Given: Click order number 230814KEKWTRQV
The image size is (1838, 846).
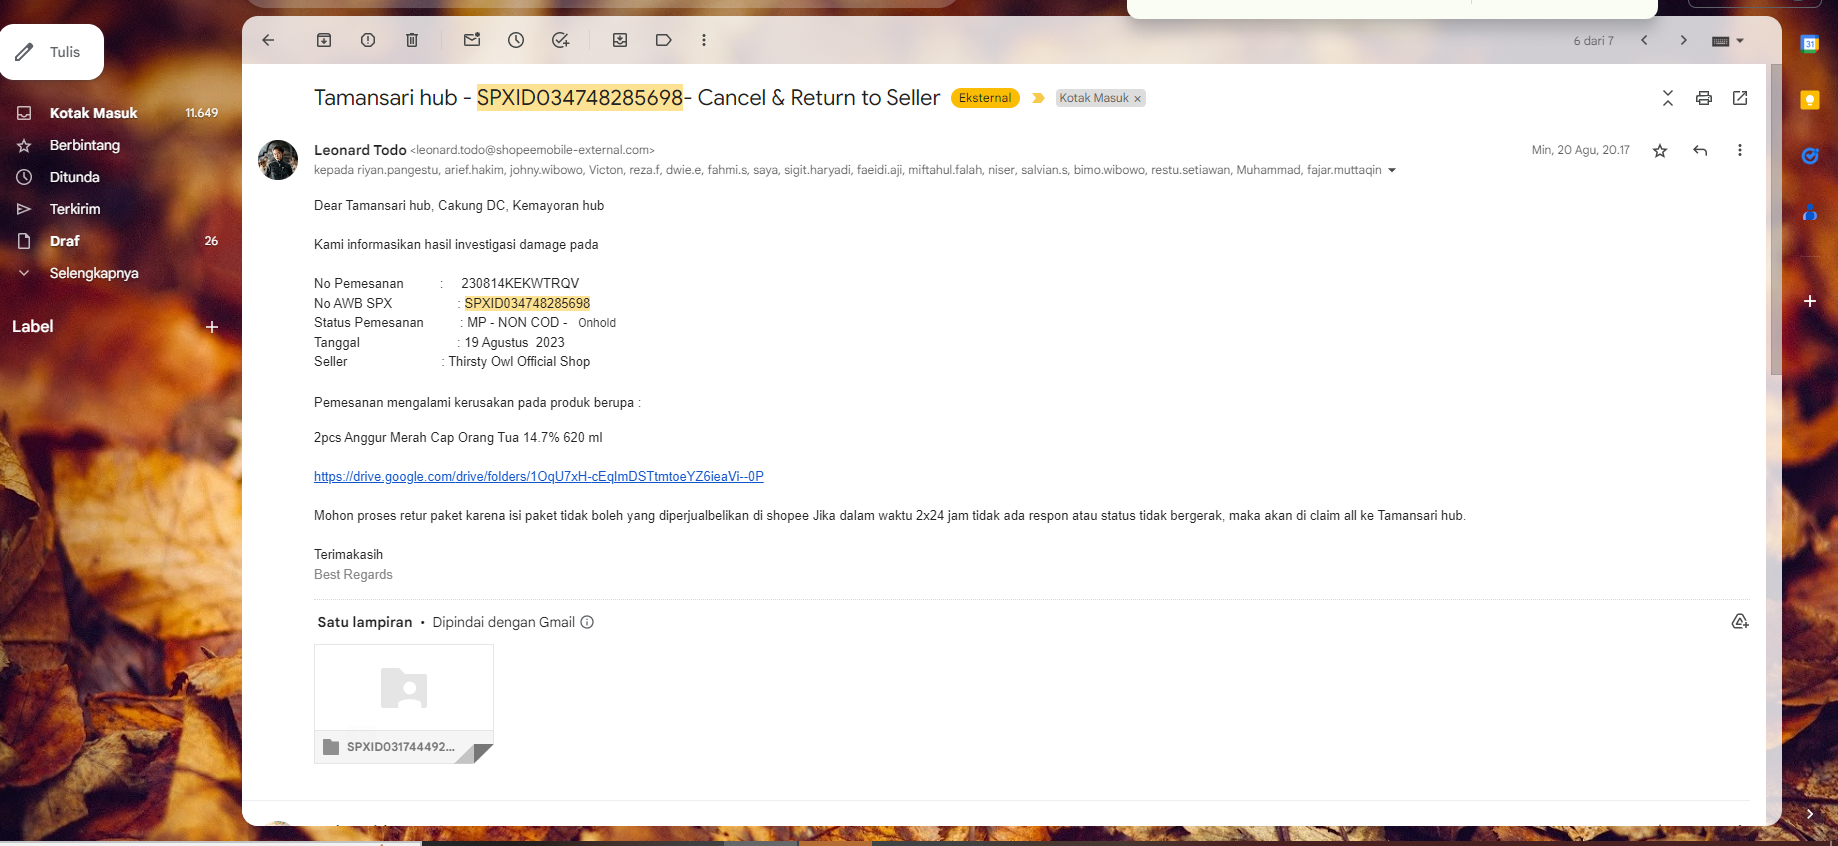Looking at the screenshot, I should point(520,284).
